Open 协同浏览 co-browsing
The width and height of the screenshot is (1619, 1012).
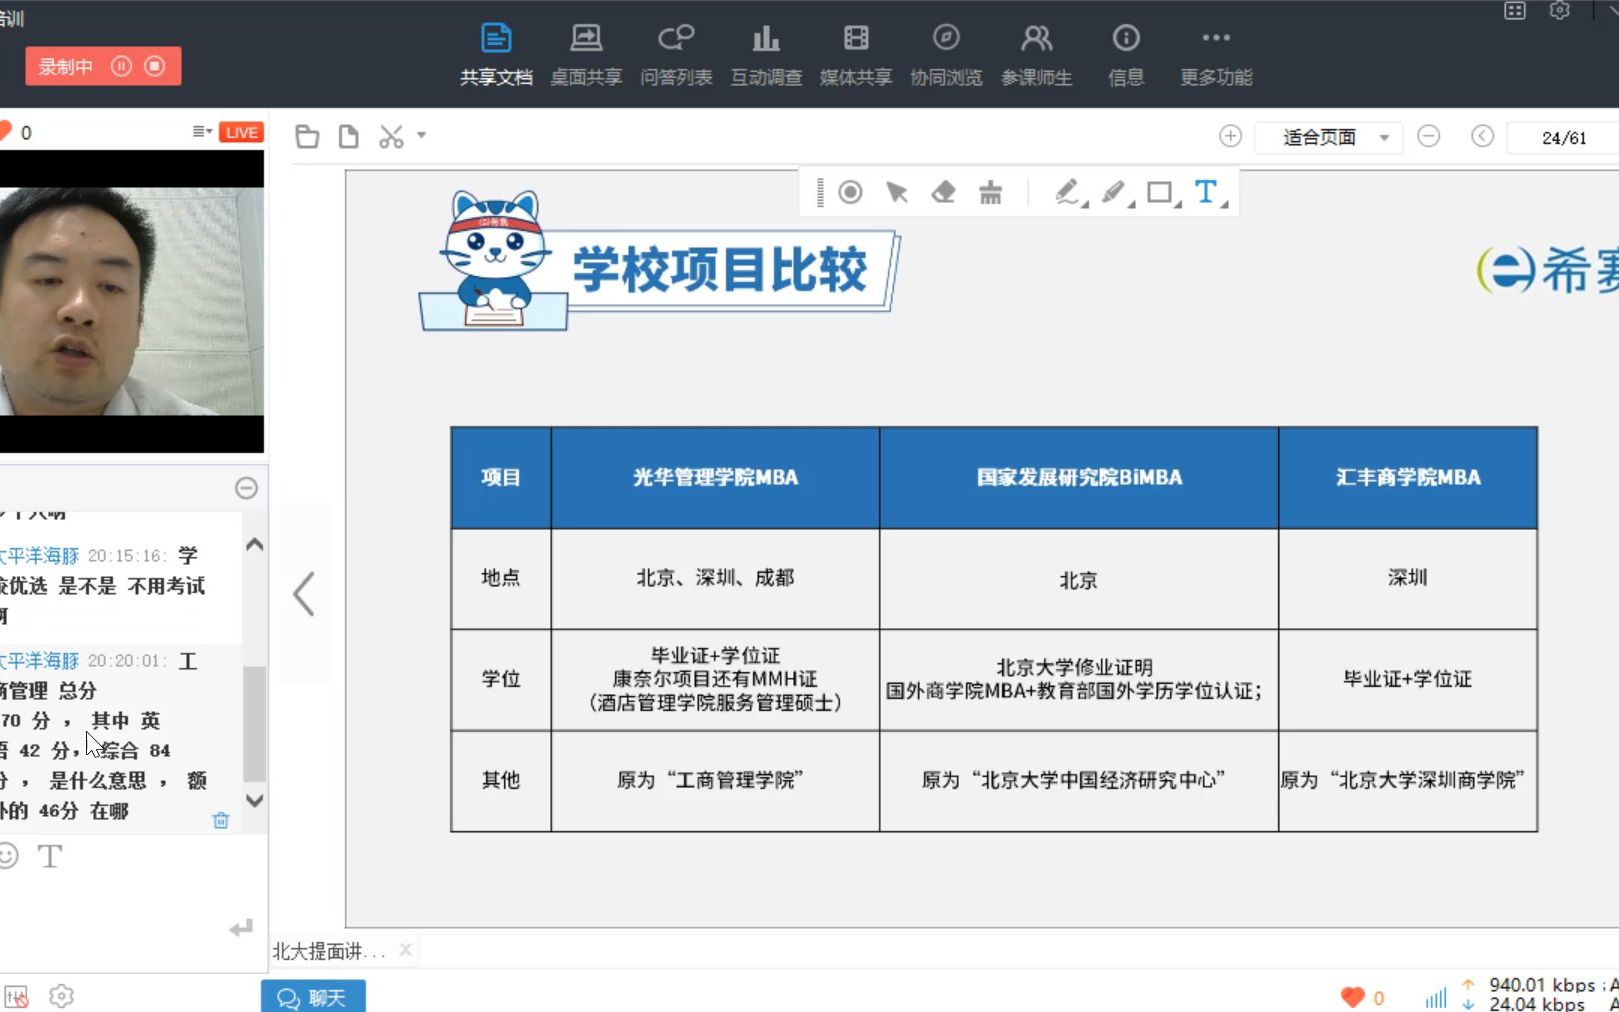click(946, 54)
